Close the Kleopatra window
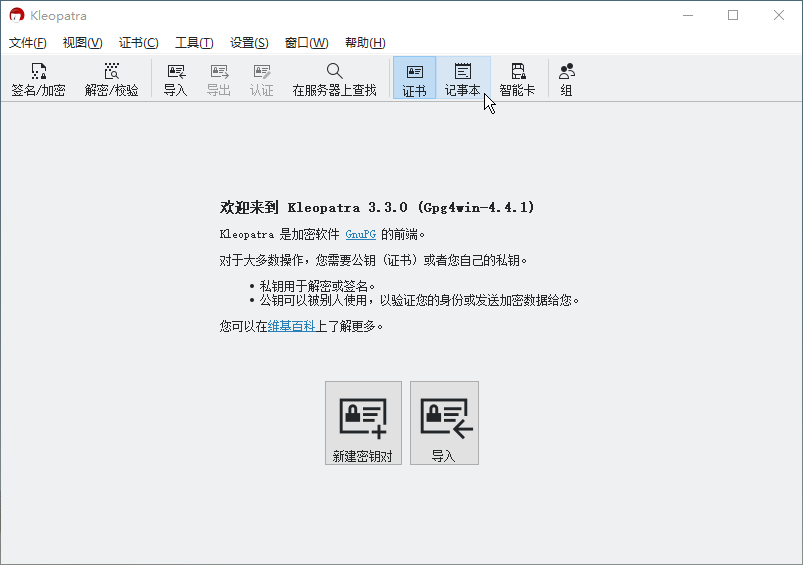Viewport: 803px width, 565px height. tap(778, 15)
